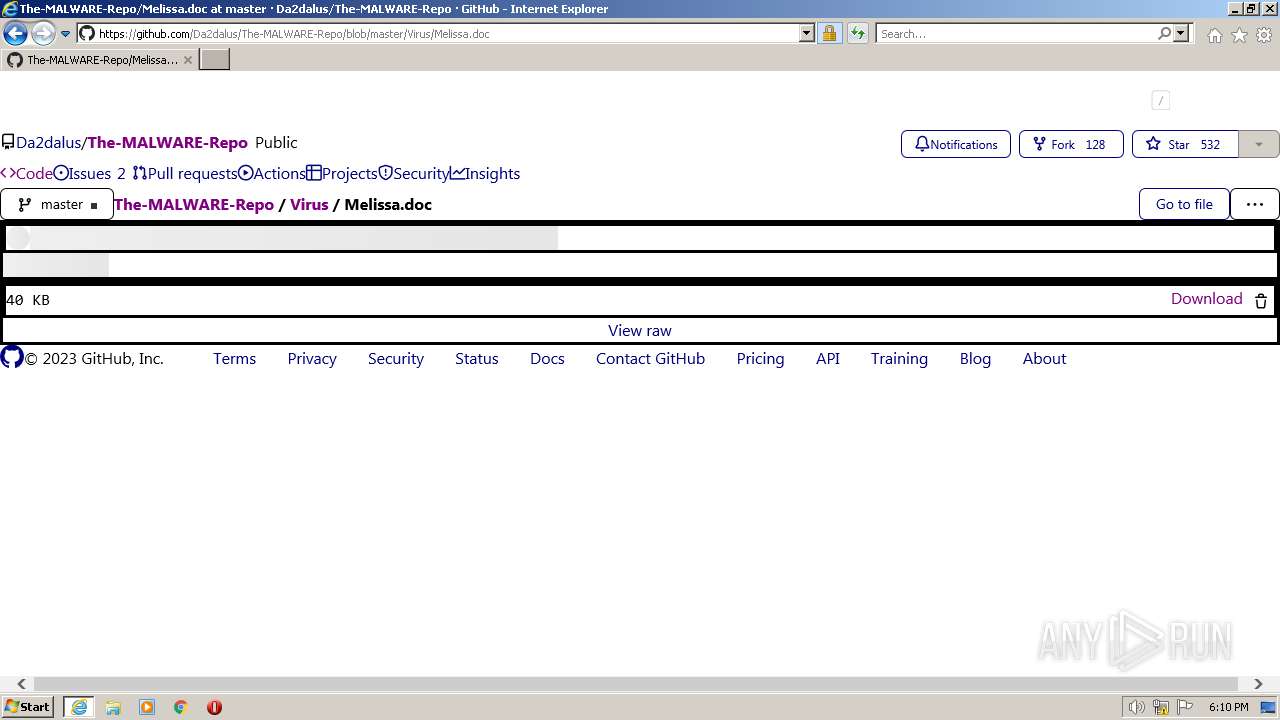Open the Da2dalus owner profile link

click(x=48, y=143)
